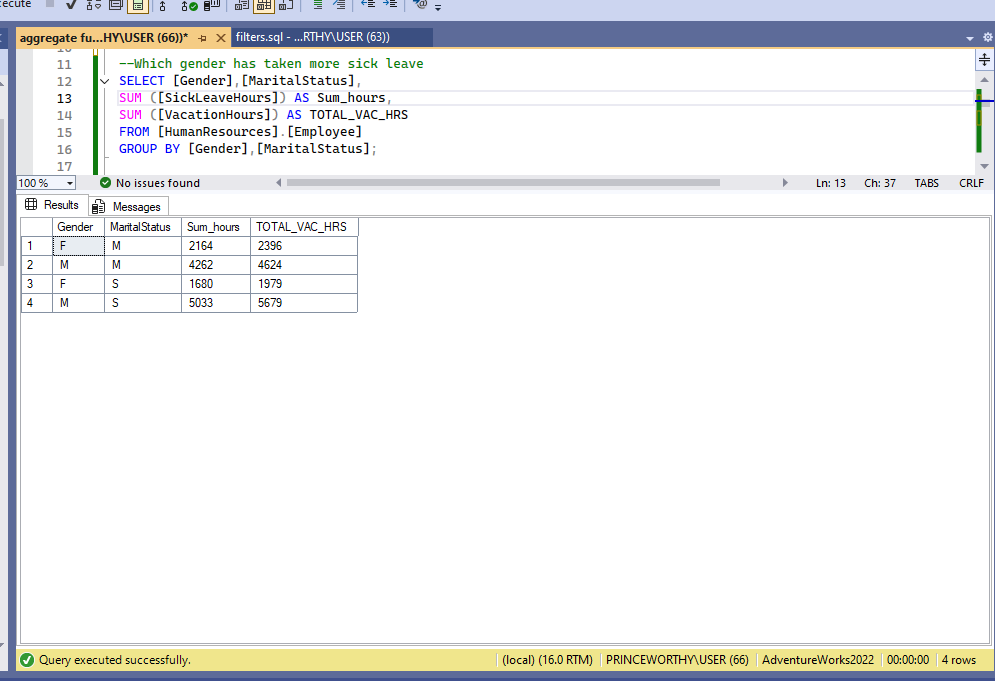Open the 100 % zoom dropdown
Screen dimensions: 995x681
(70, 183)
